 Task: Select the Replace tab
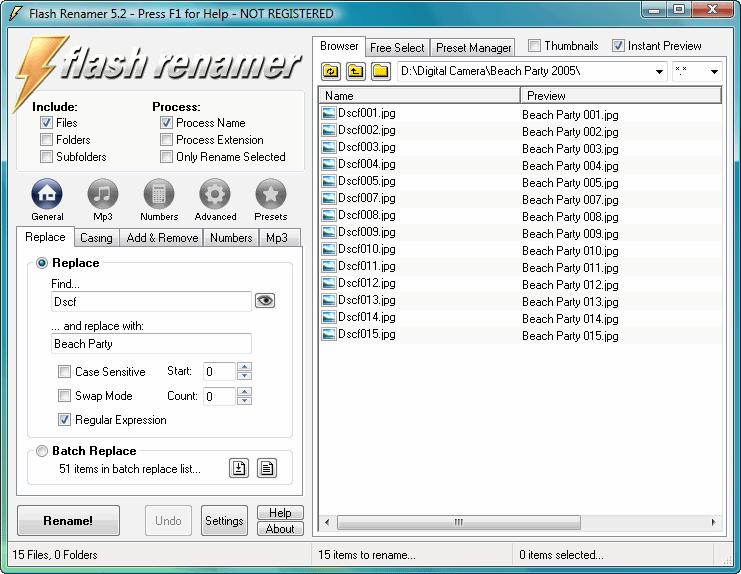45,237
